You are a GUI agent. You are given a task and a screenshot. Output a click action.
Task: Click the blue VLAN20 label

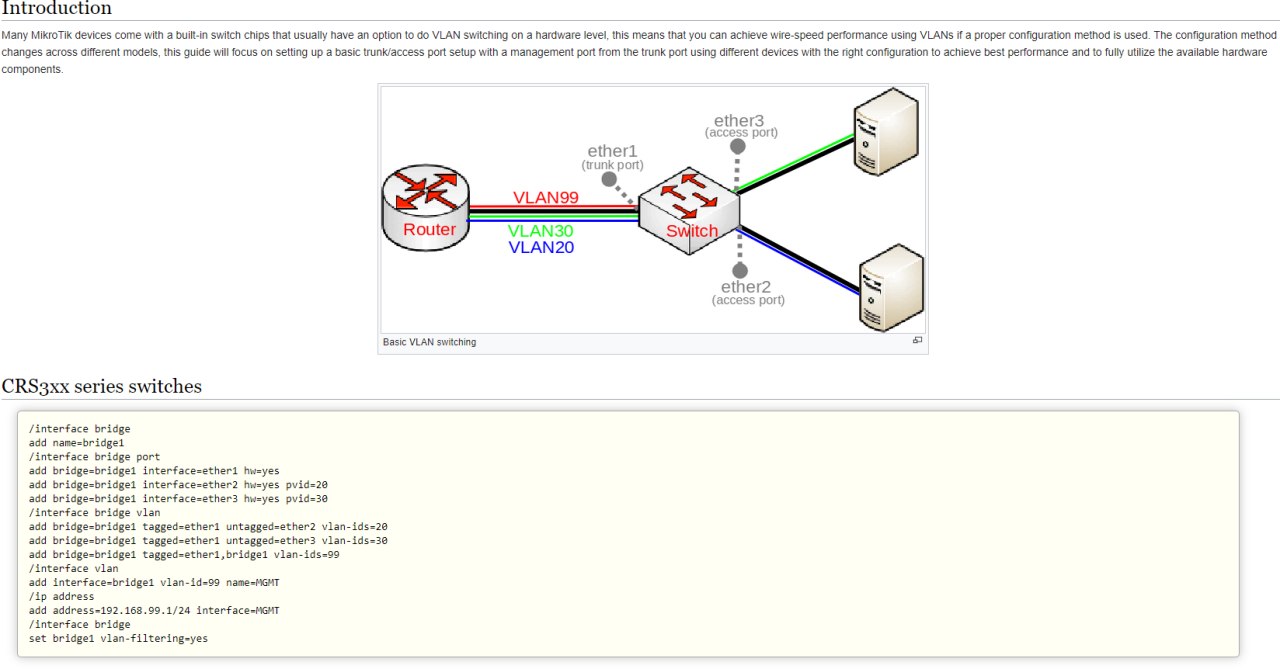click(x=541, y=247)
